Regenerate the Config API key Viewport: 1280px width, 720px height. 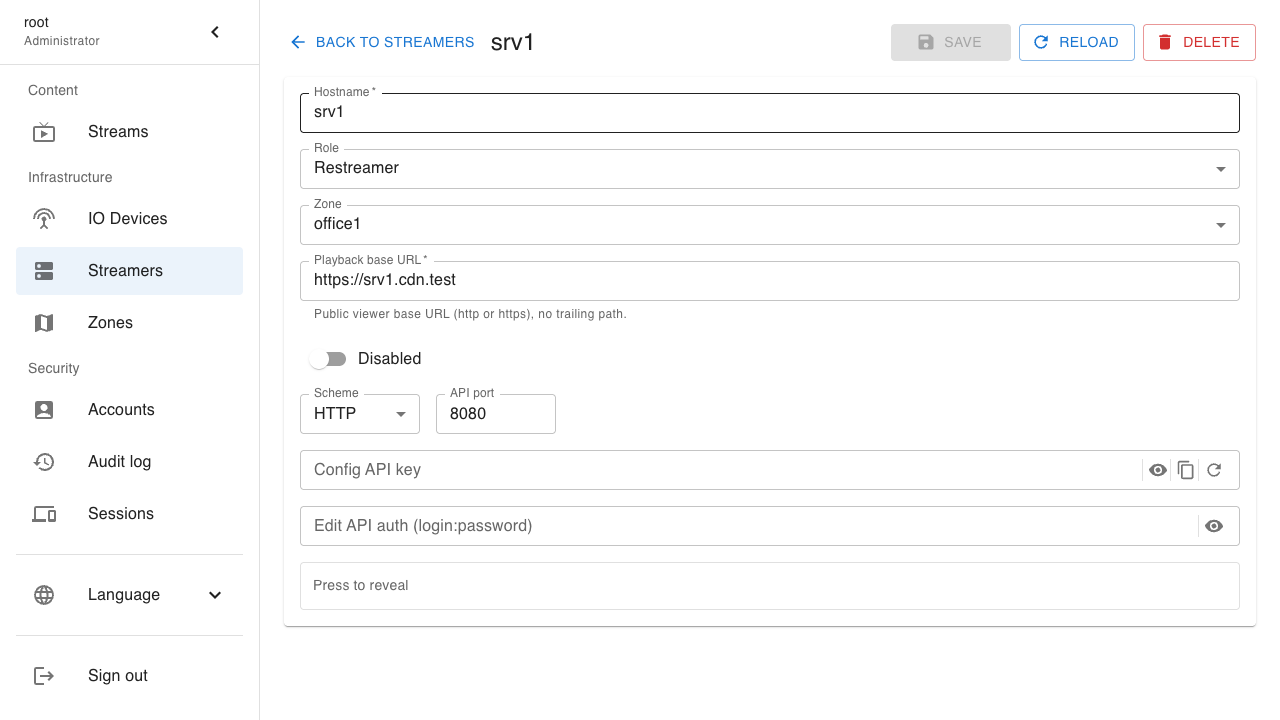1215,469
